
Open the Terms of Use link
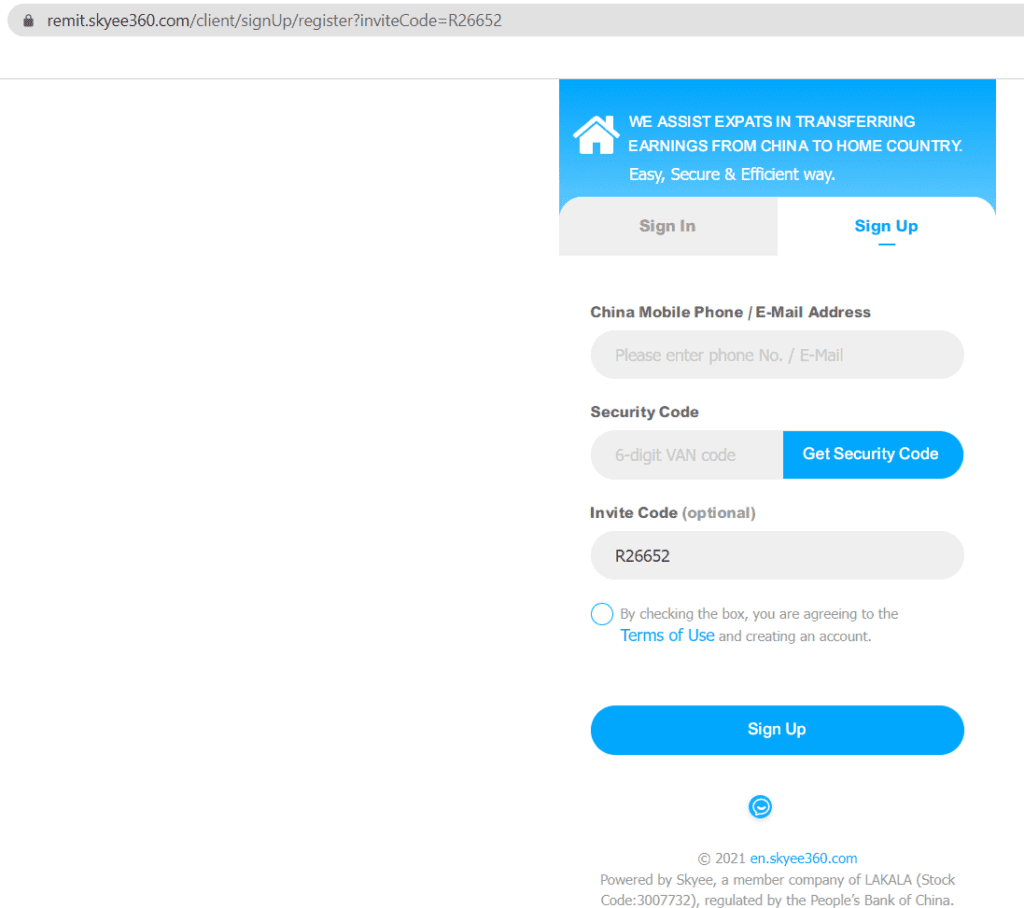click(667, 636)
